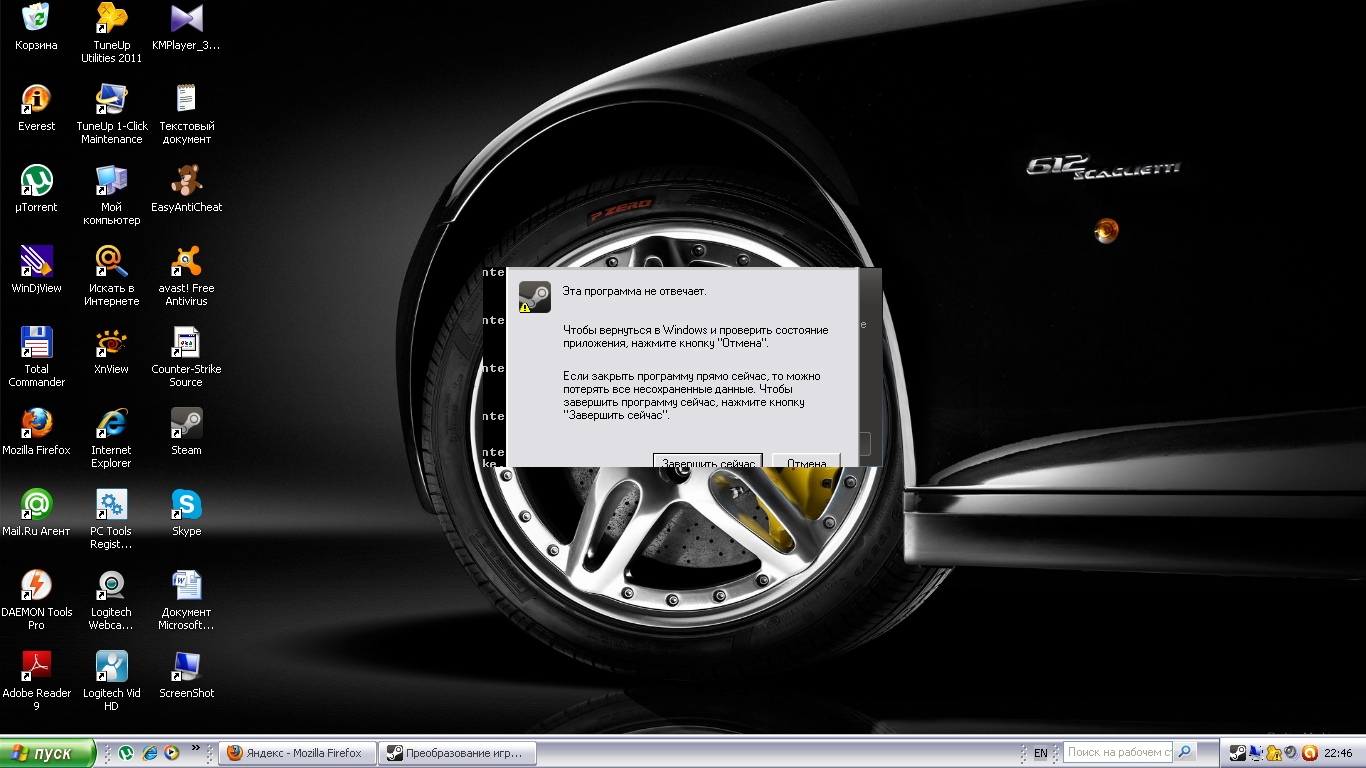Click the avast! Free Antivirus shortcut
Image resolution: width=1366 pixels, height=768 pixels.
pos(186,263)
